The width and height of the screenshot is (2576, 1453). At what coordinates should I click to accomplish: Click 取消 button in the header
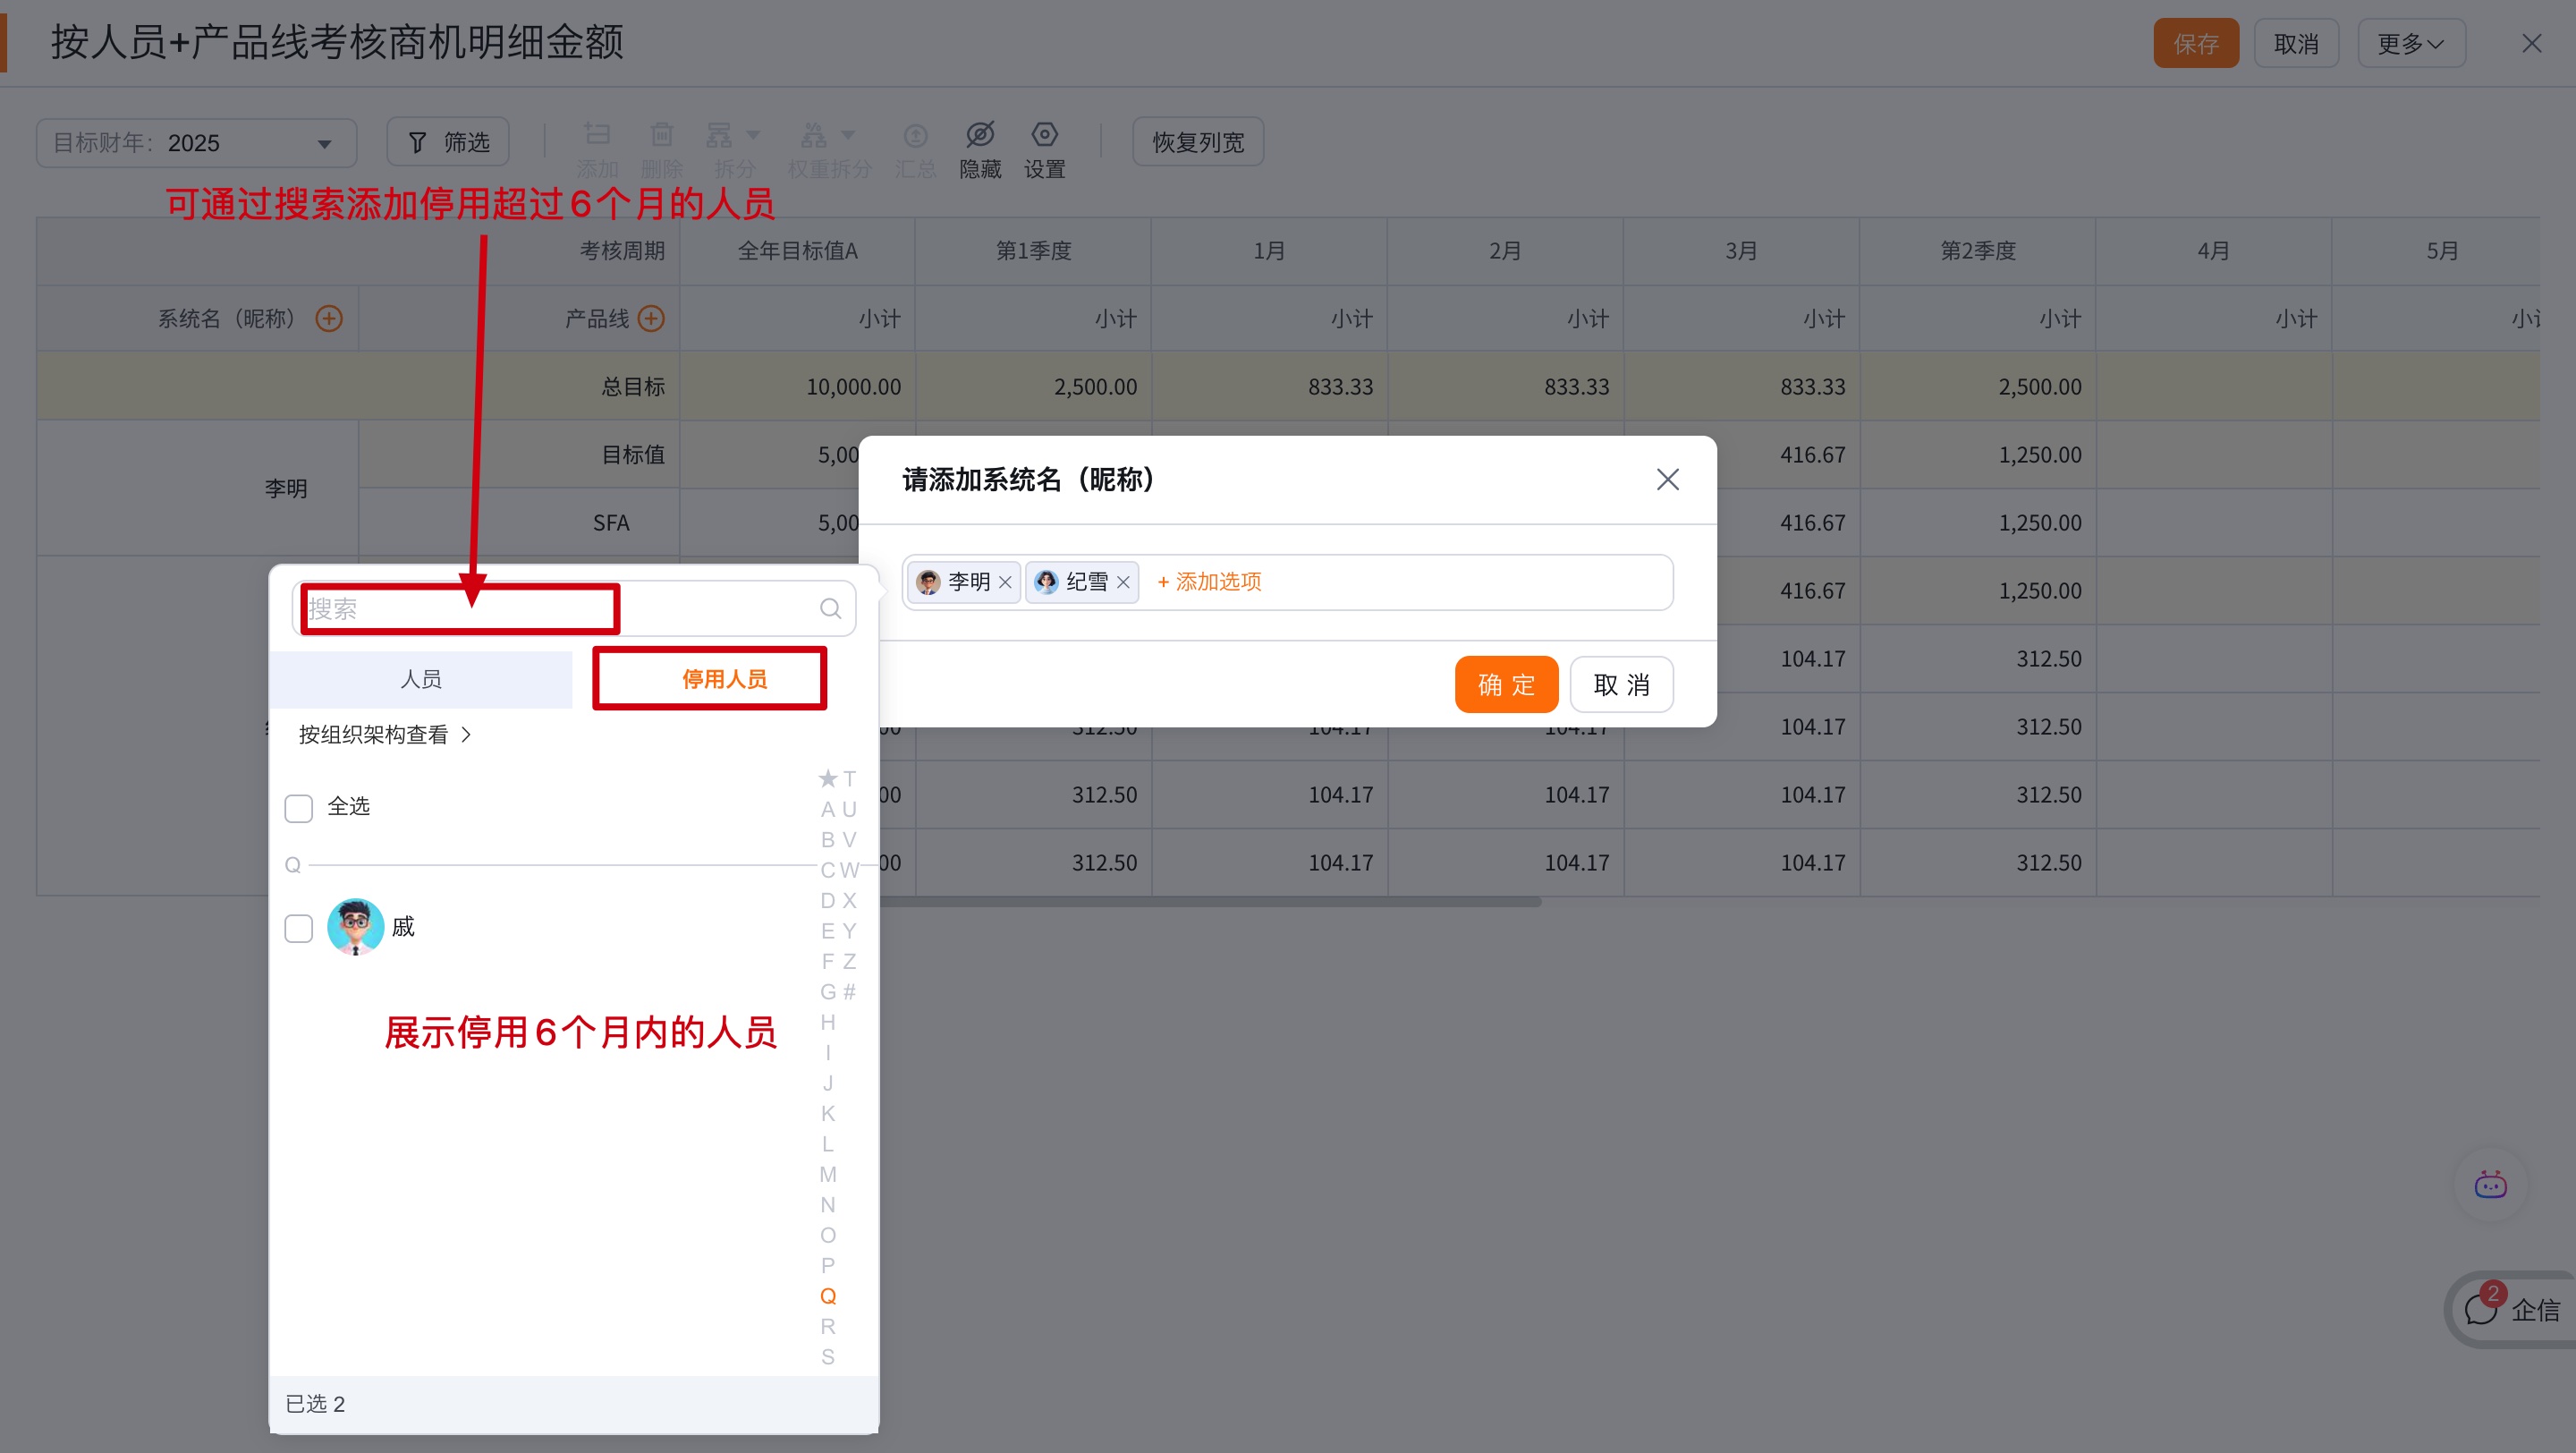(x=2295, y=44)
